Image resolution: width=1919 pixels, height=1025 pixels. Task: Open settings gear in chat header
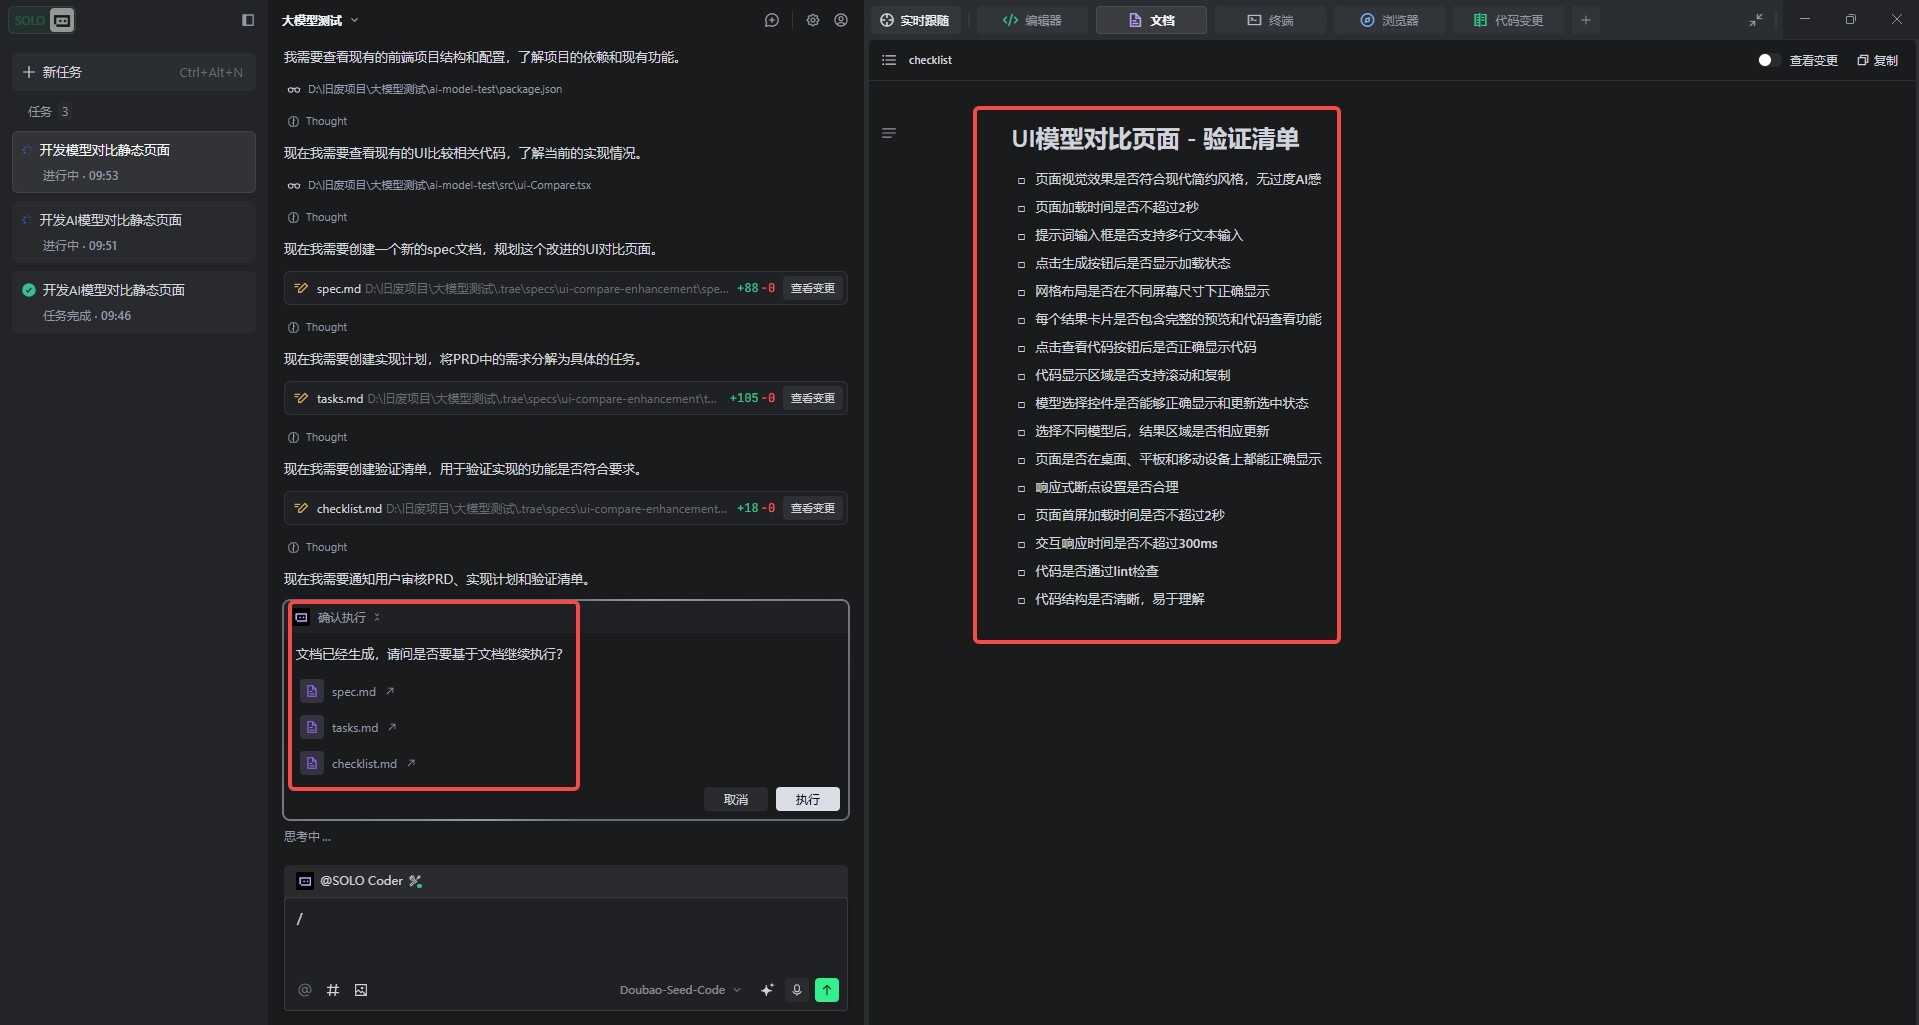tap(813, 20)
